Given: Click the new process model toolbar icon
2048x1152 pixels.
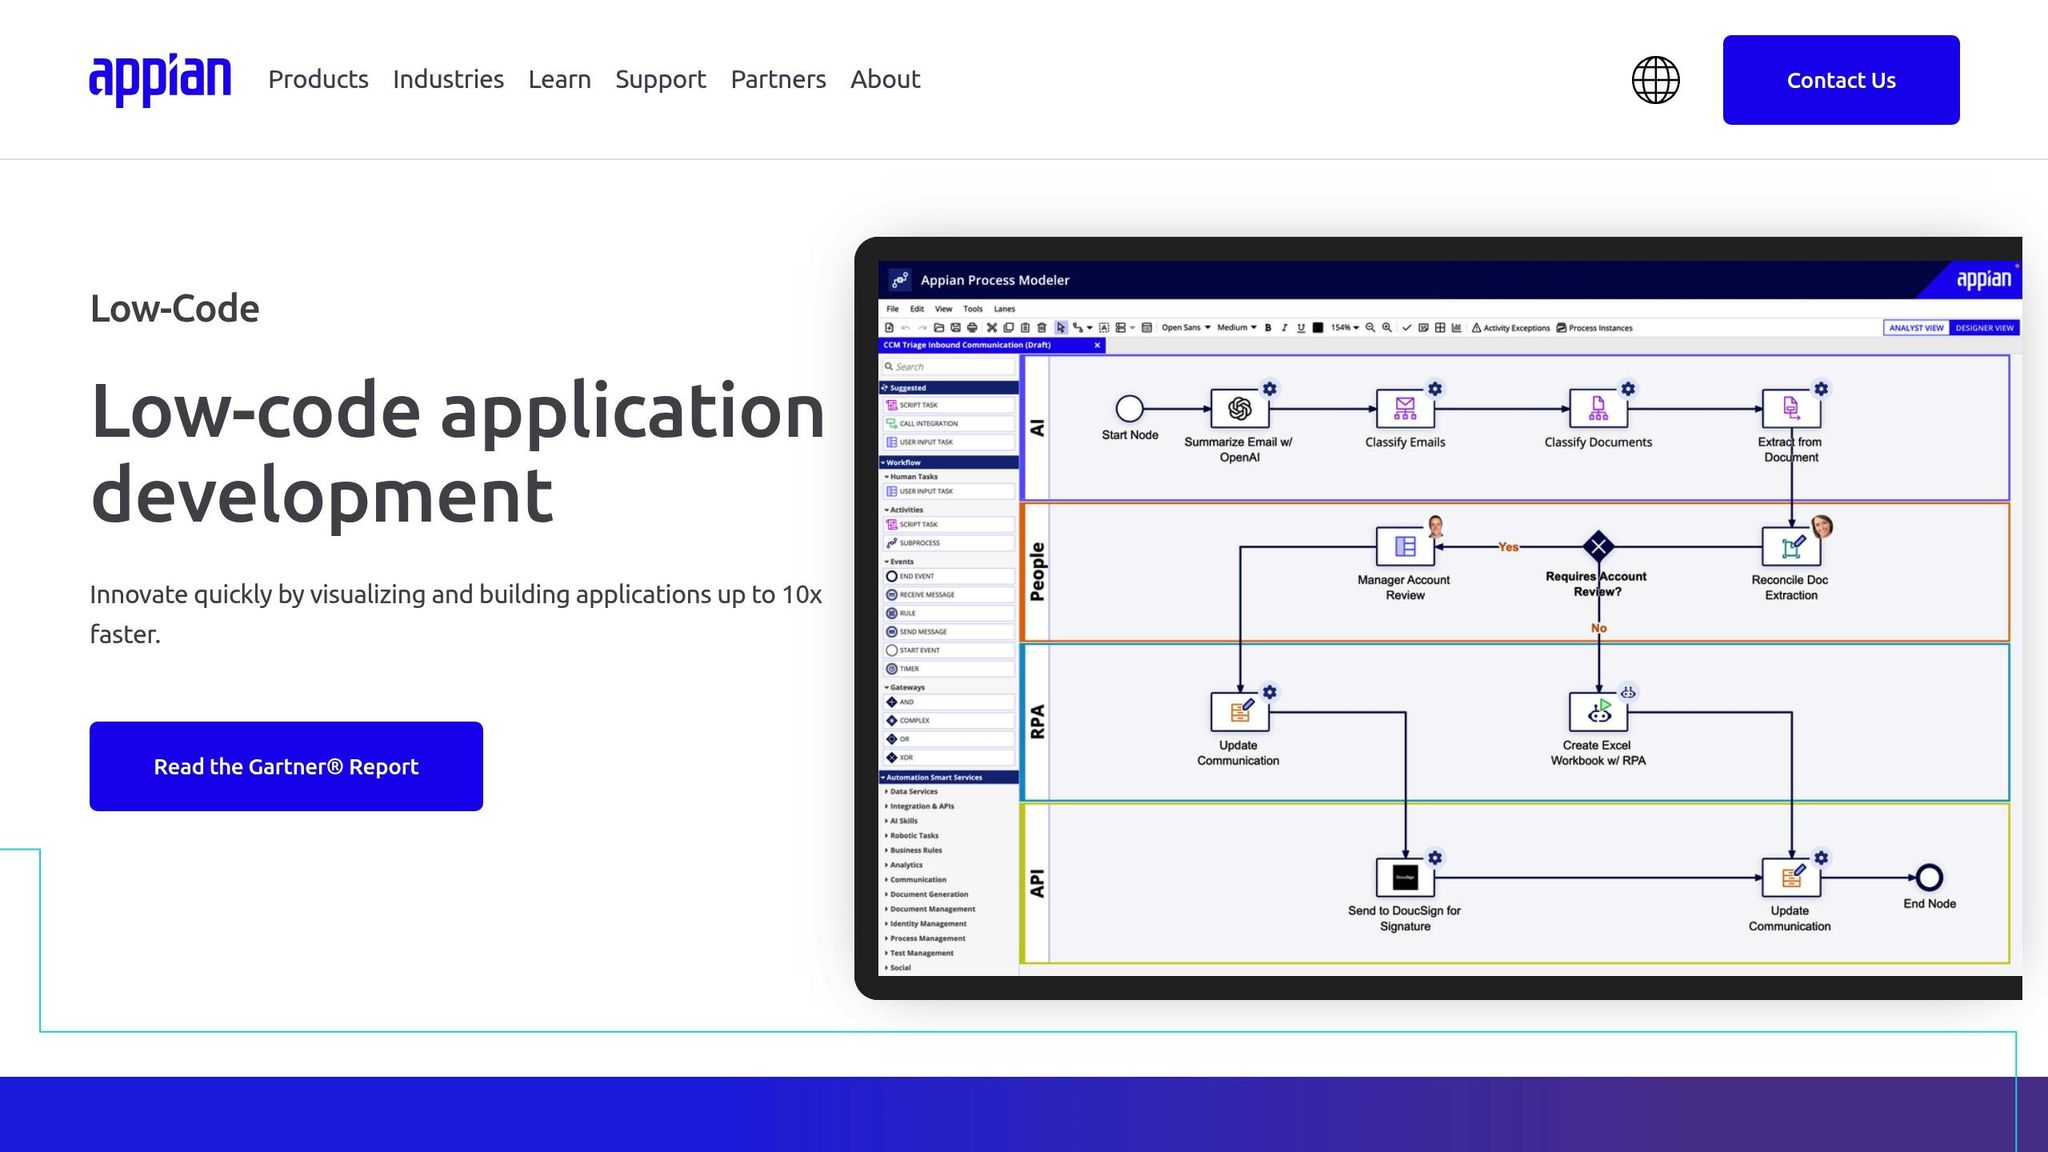Looking at the screenshot, I should [889, 327].
